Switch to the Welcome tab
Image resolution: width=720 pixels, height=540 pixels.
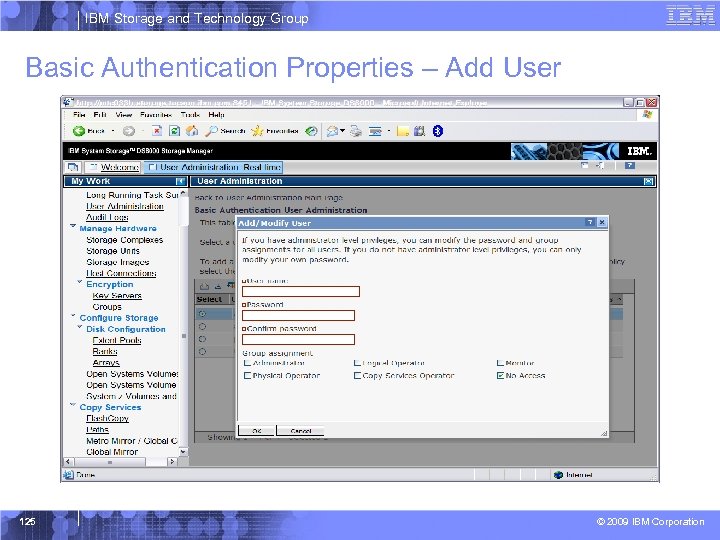coord(114,167)
